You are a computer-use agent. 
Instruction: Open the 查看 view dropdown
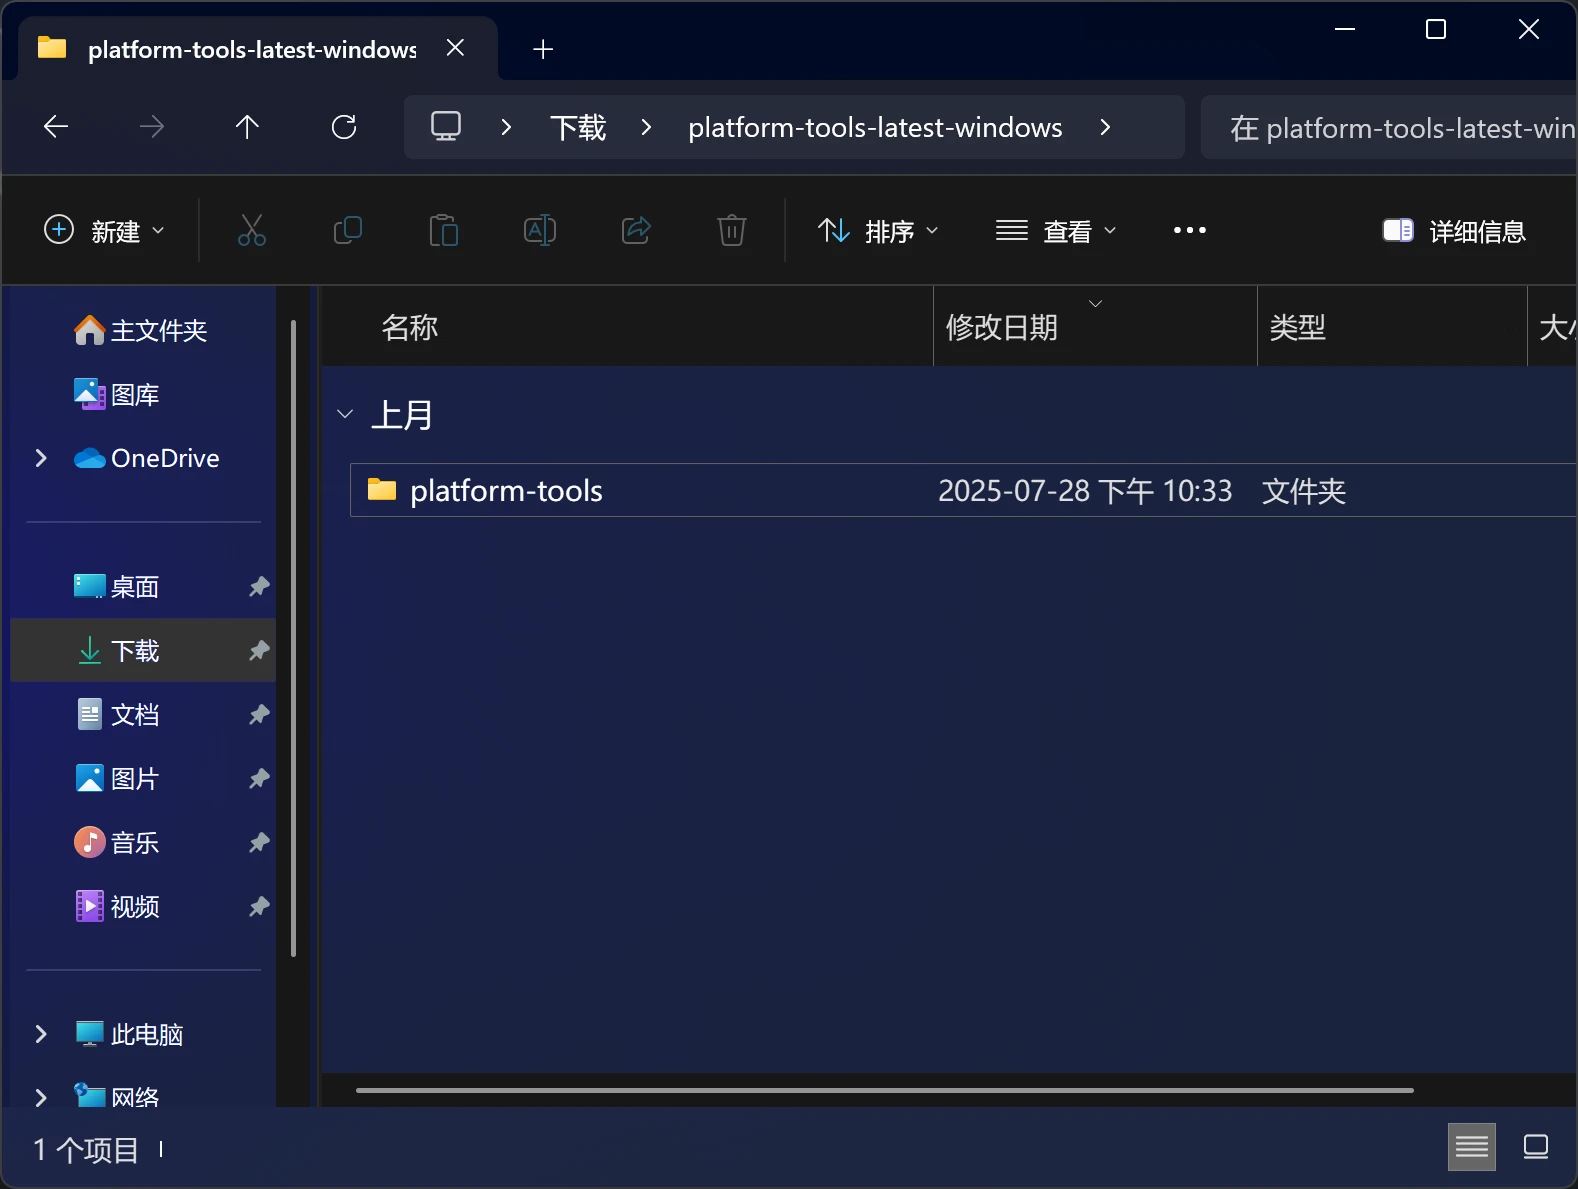coord(1056,231)
